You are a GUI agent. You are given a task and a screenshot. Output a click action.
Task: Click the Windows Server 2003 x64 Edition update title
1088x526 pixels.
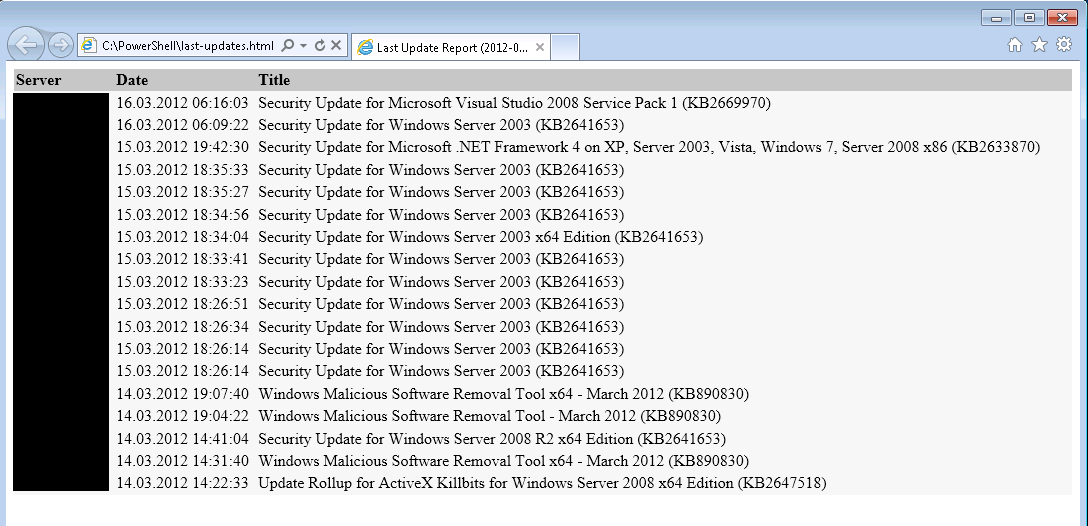(481, 237)
